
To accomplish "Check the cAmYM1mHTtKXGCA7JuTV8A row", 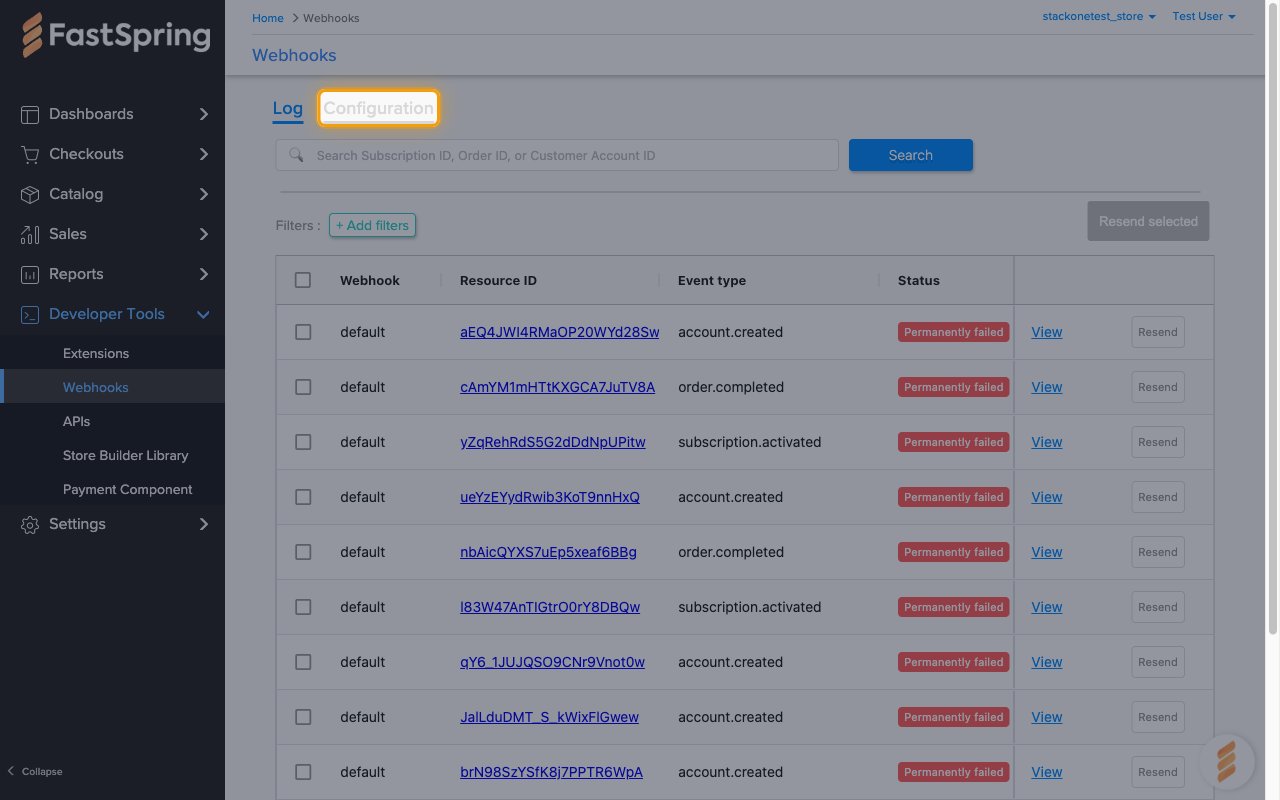I will point(303,387).
